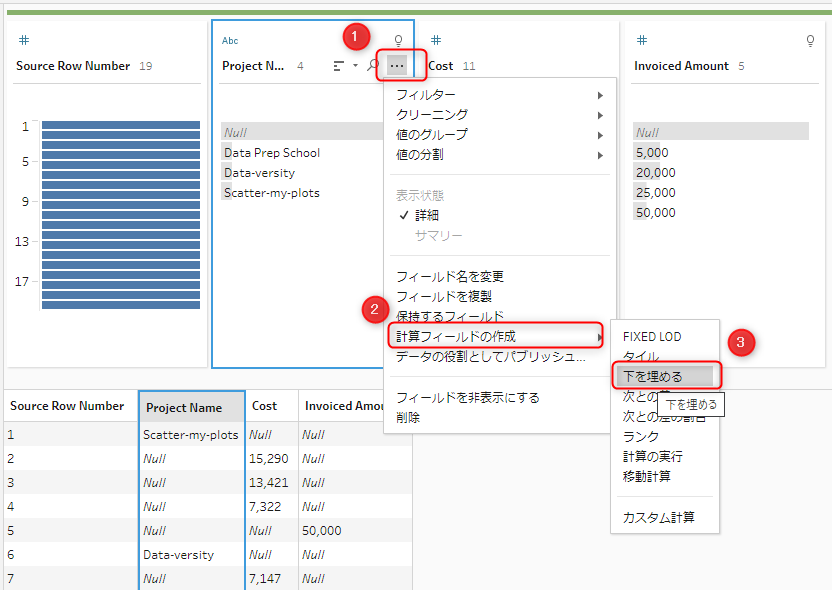Click the Abc data type icon on Project Name
Image resolution: width=832 pixels, height=590 pixels.
[230, 41]
